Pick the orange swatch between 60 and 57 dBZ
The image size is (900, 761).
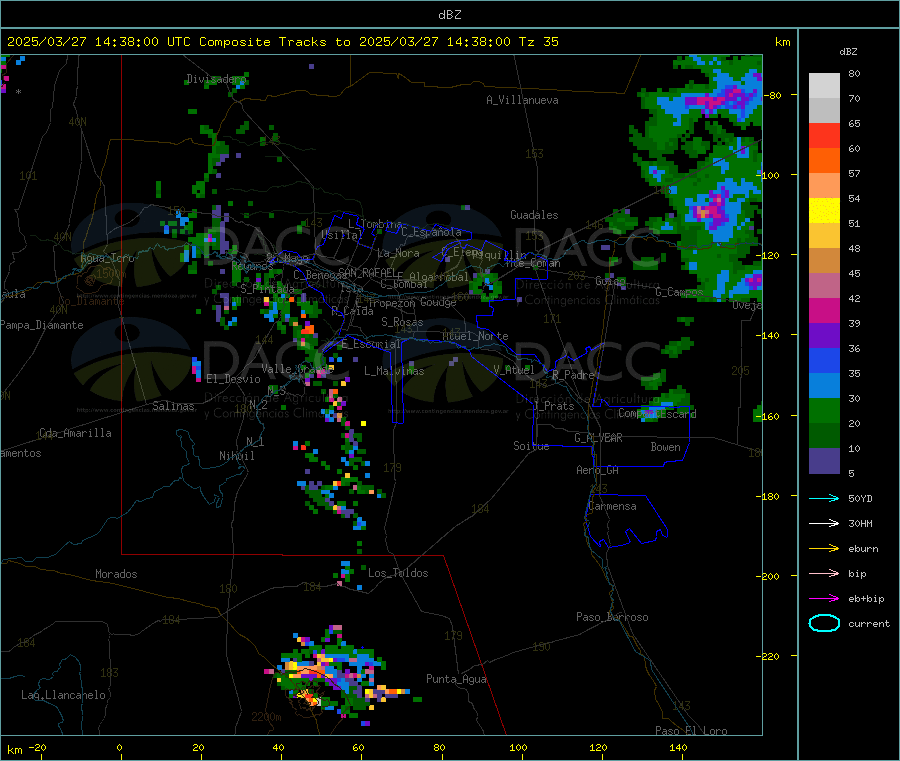(x=824, y=161)
